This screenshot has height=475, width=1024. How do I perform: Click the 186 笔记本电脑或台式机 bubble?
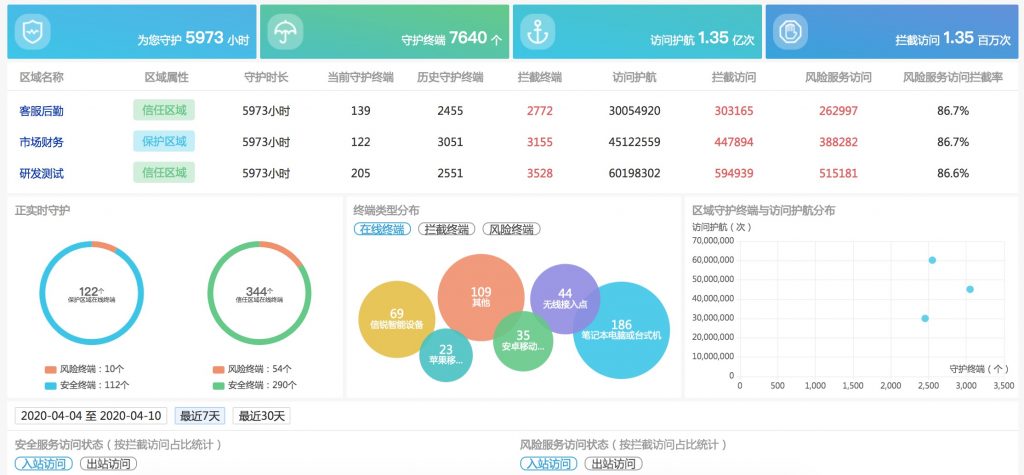point(622,330)
